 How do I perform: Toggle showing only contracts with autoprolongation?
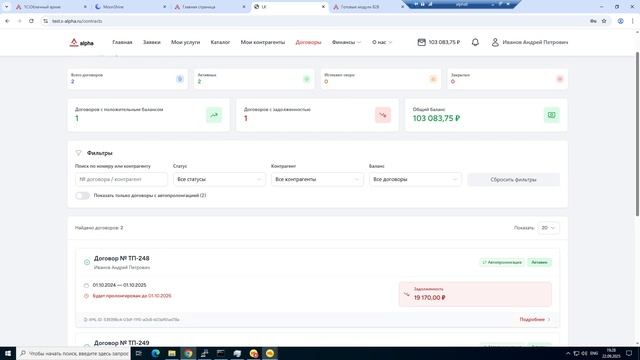(x=82, y=196)
